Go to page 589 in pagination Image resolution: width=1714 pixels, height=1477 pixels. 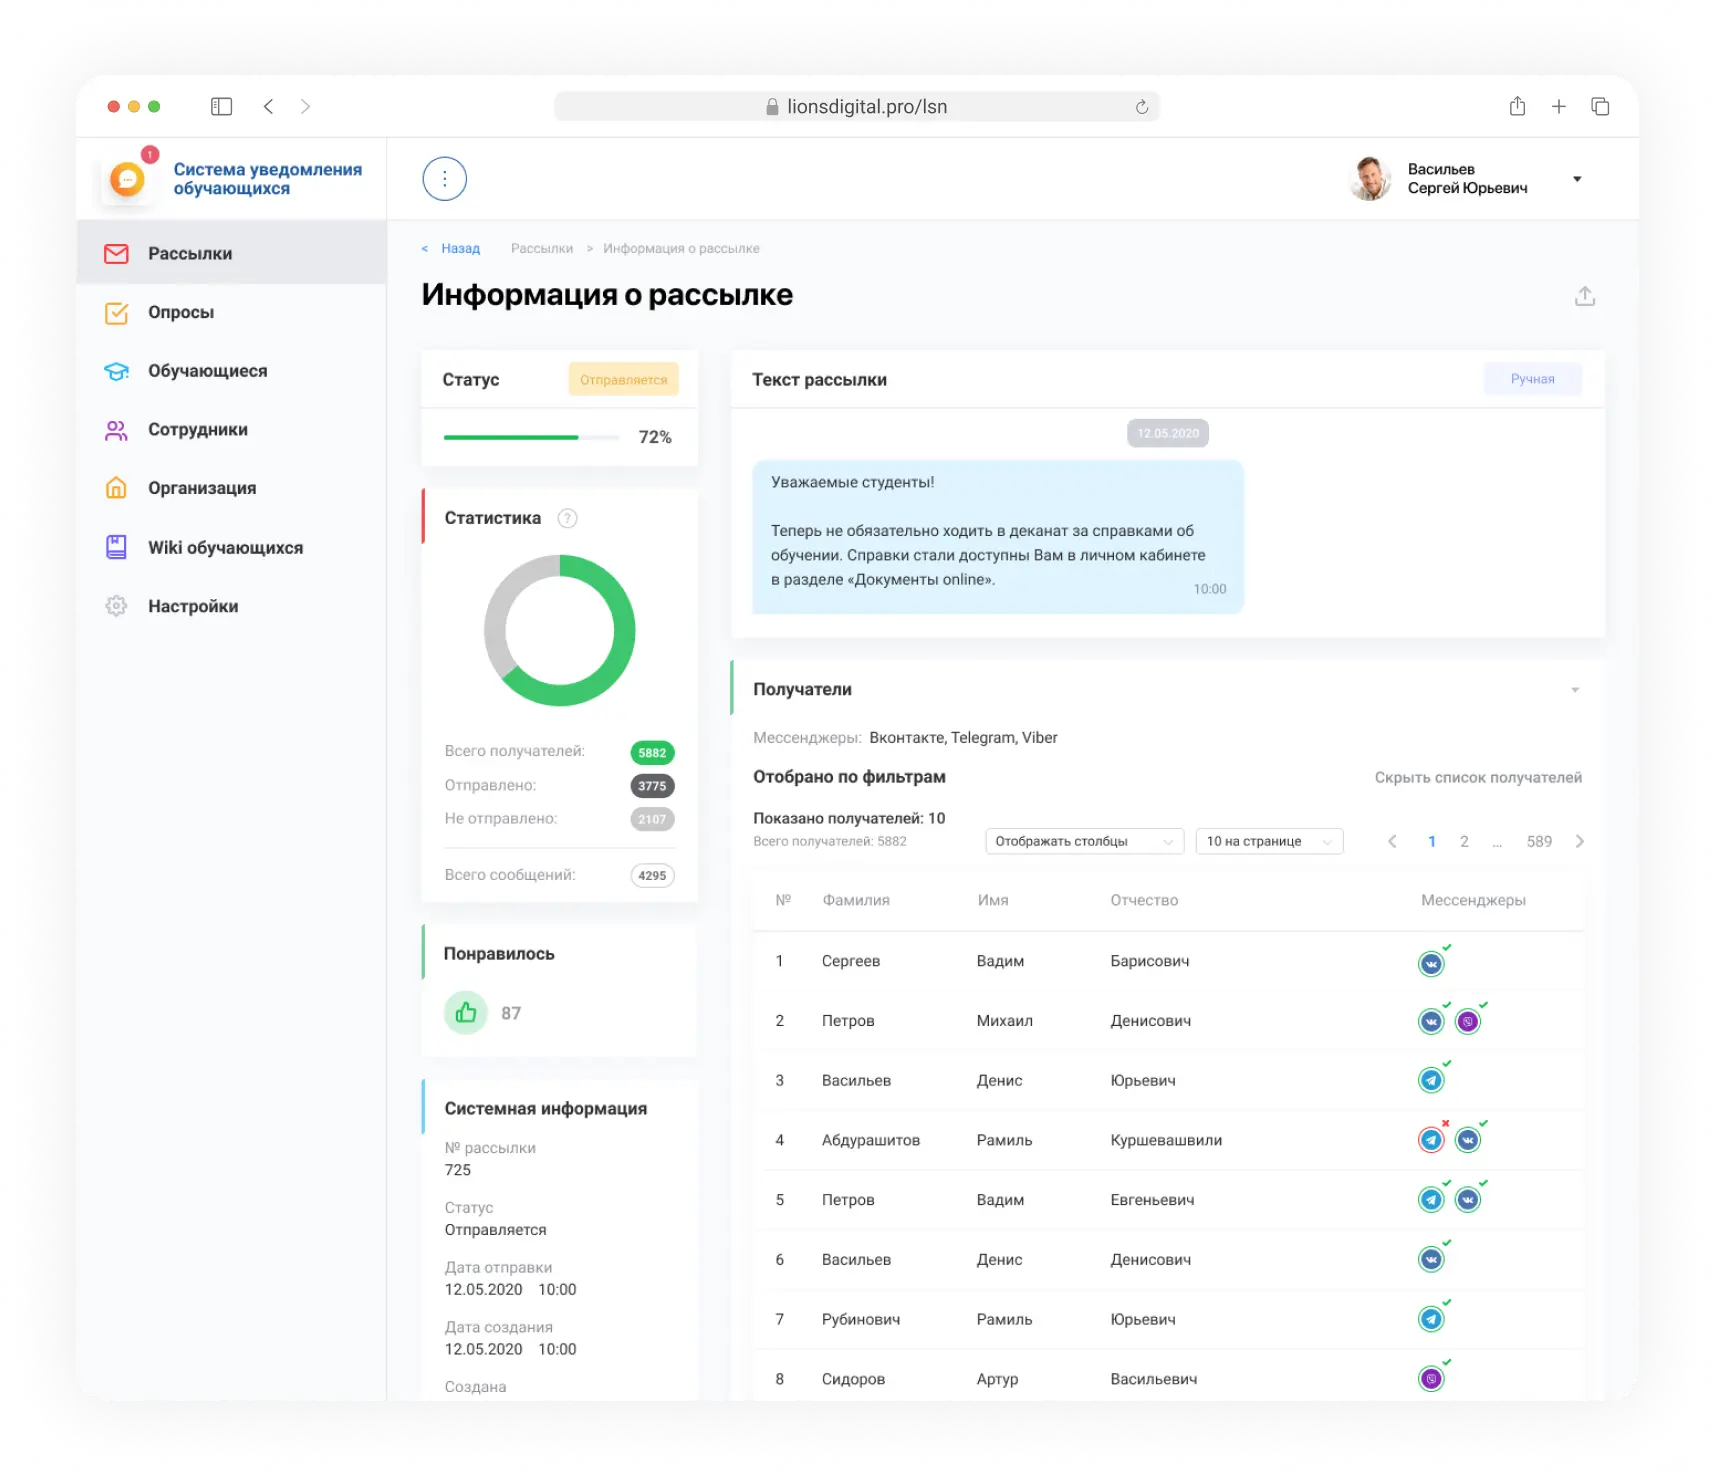1540,841
